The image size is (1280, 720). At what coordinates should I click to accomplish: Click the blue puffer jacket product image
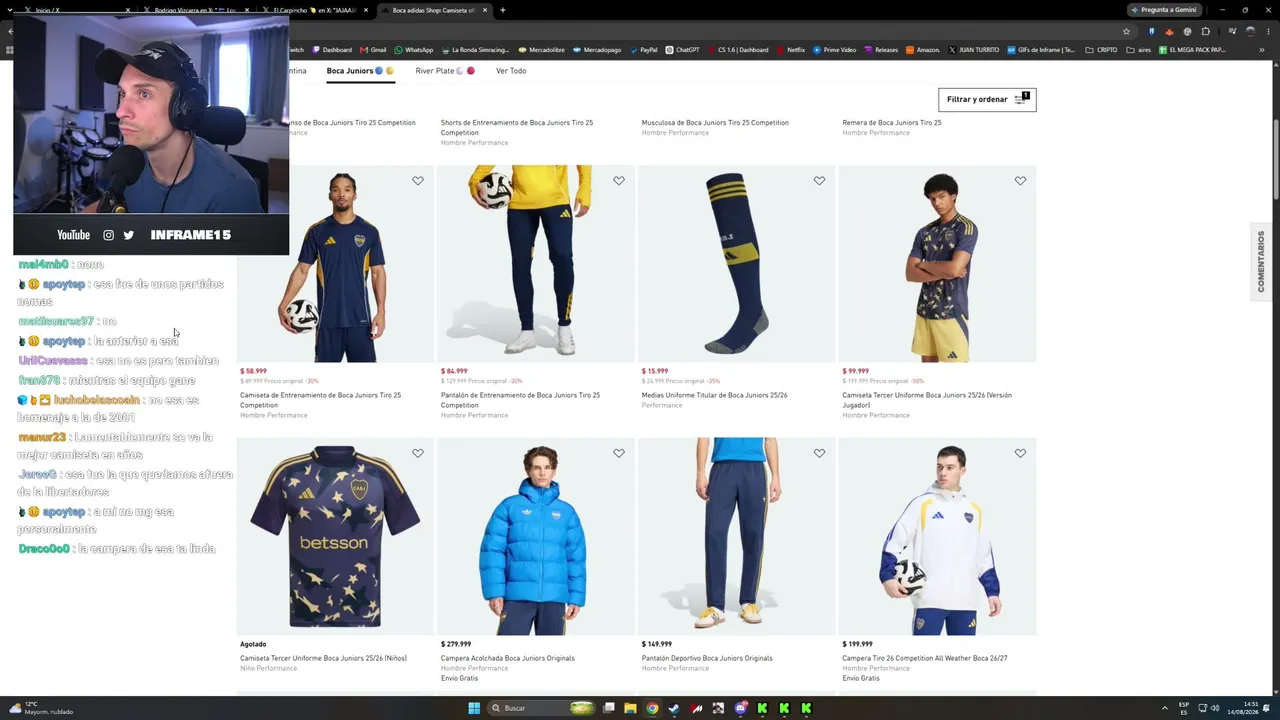point(536,536)
